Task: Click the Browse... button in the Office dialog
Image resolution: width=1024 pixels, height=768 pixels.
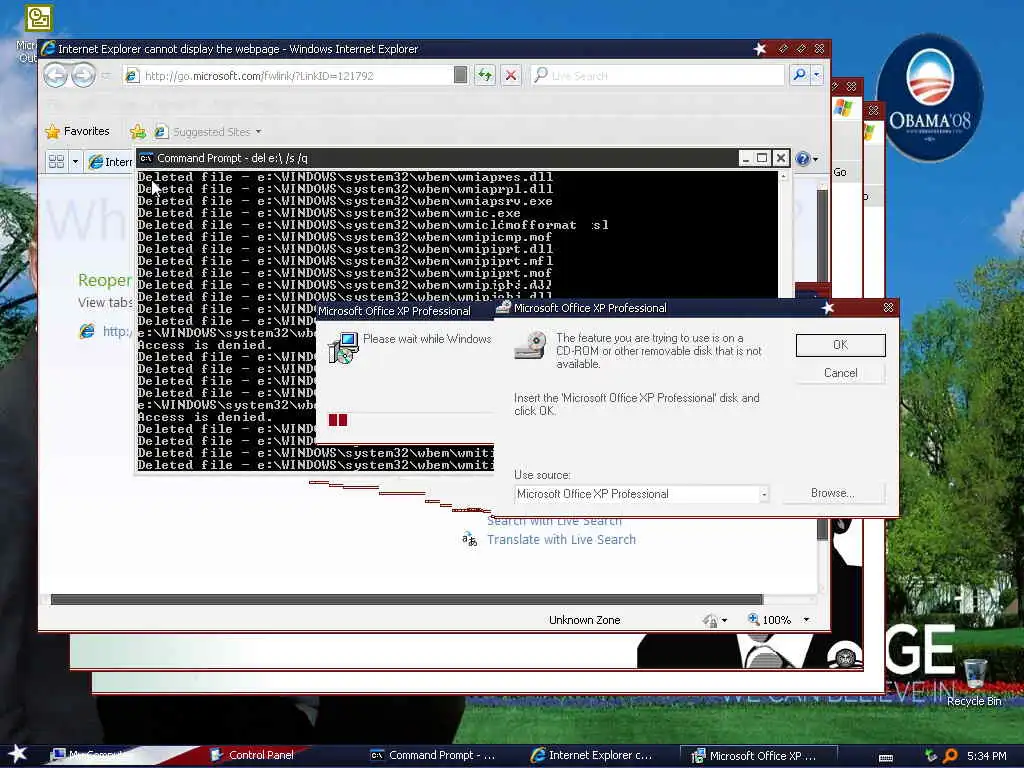Action: tap(833, 493)
